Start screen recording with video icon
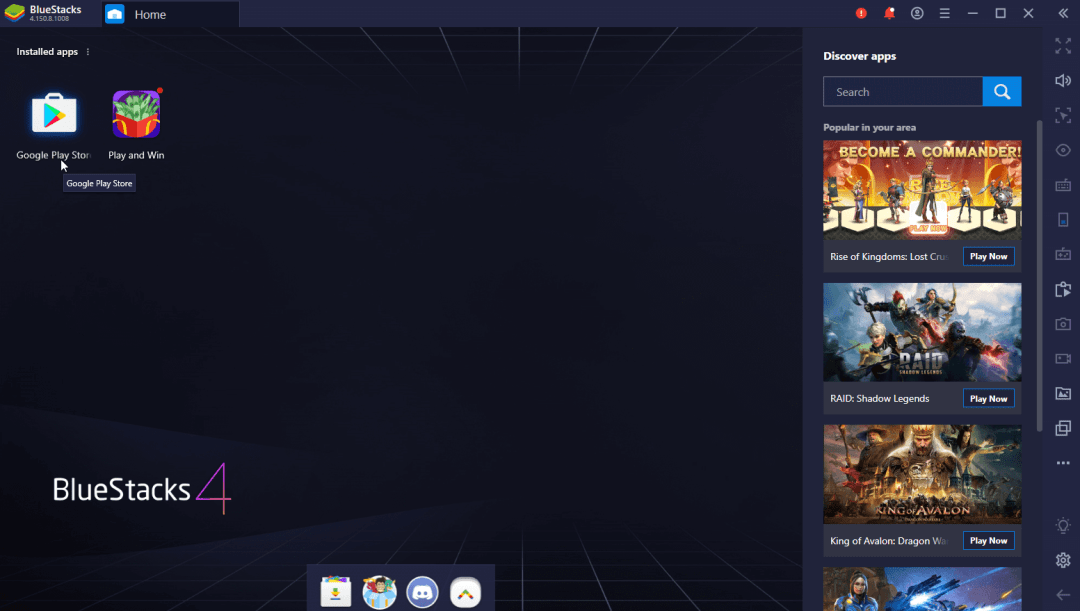Viewport: 1080px width, 611px height. pyautogui.click(x=1063, y=358)
